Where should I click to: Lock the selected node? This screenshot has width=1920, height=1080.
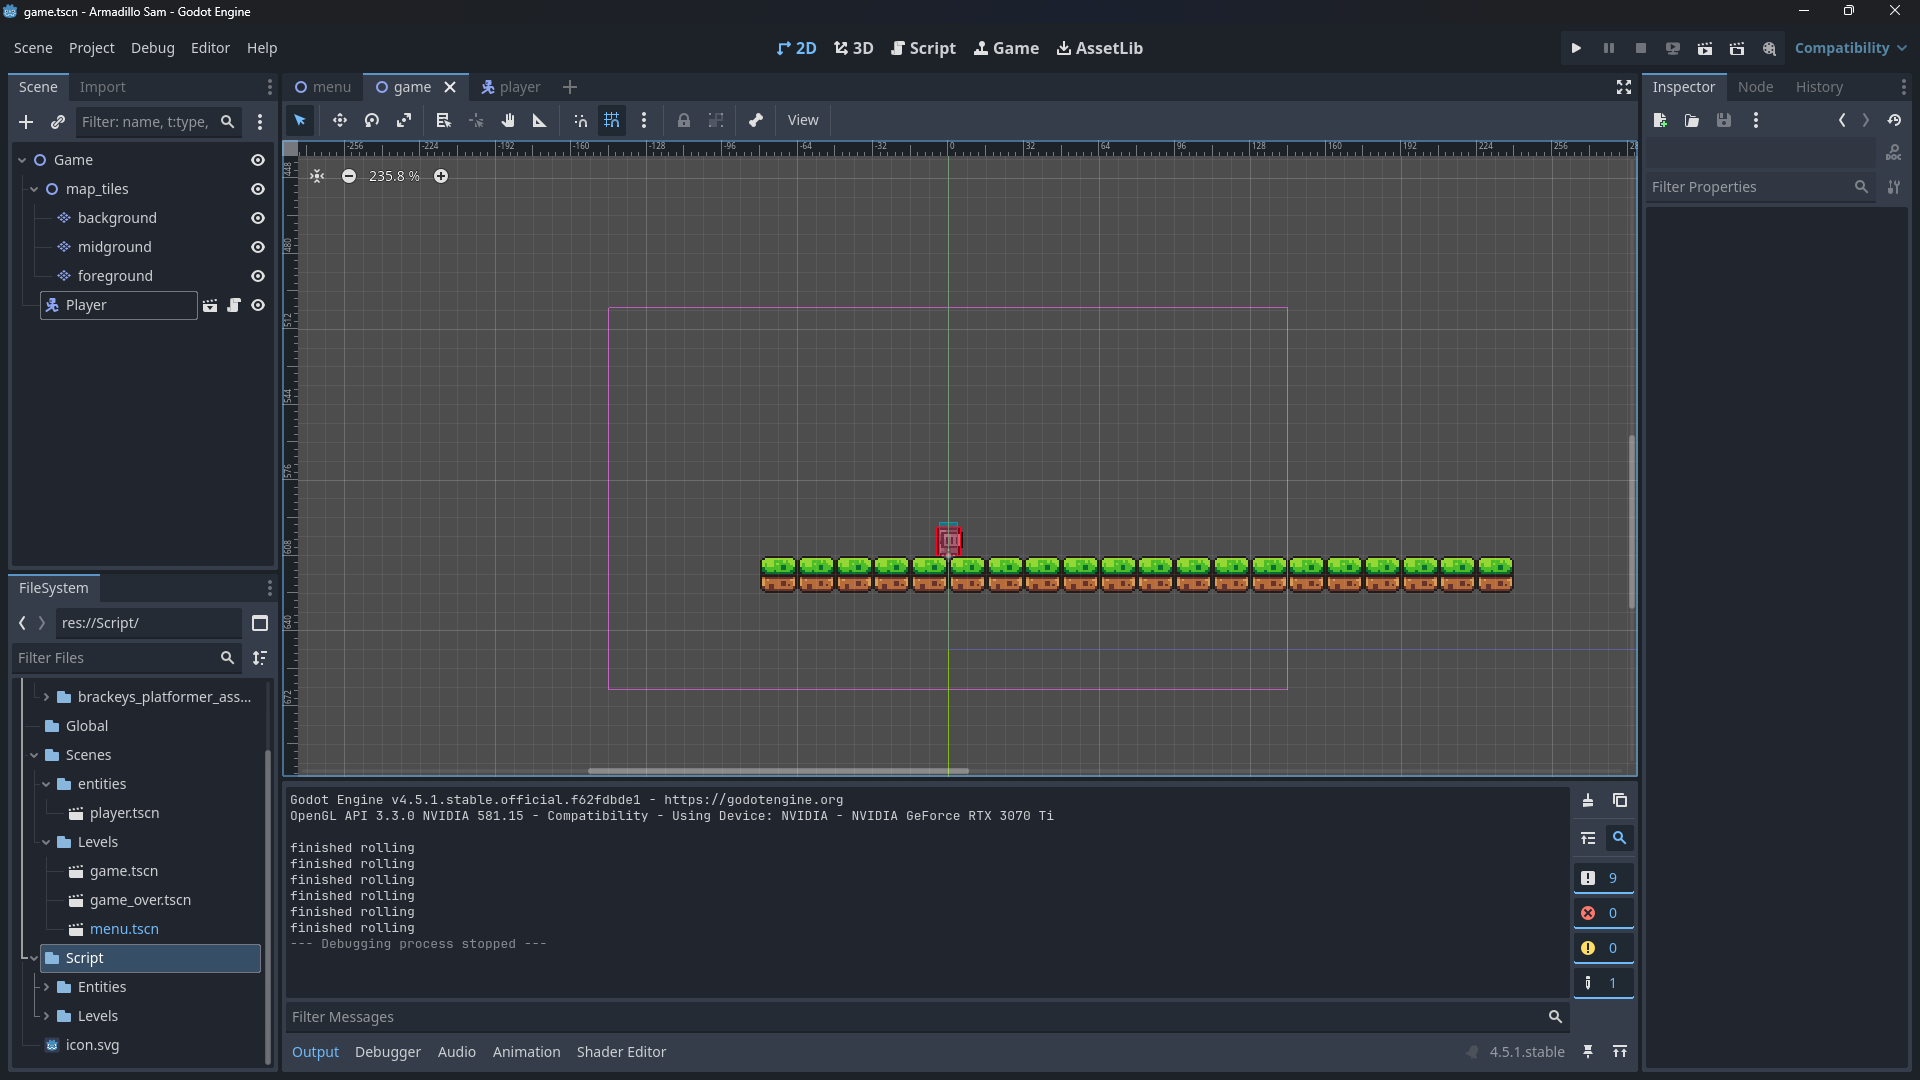coord(684,120)
